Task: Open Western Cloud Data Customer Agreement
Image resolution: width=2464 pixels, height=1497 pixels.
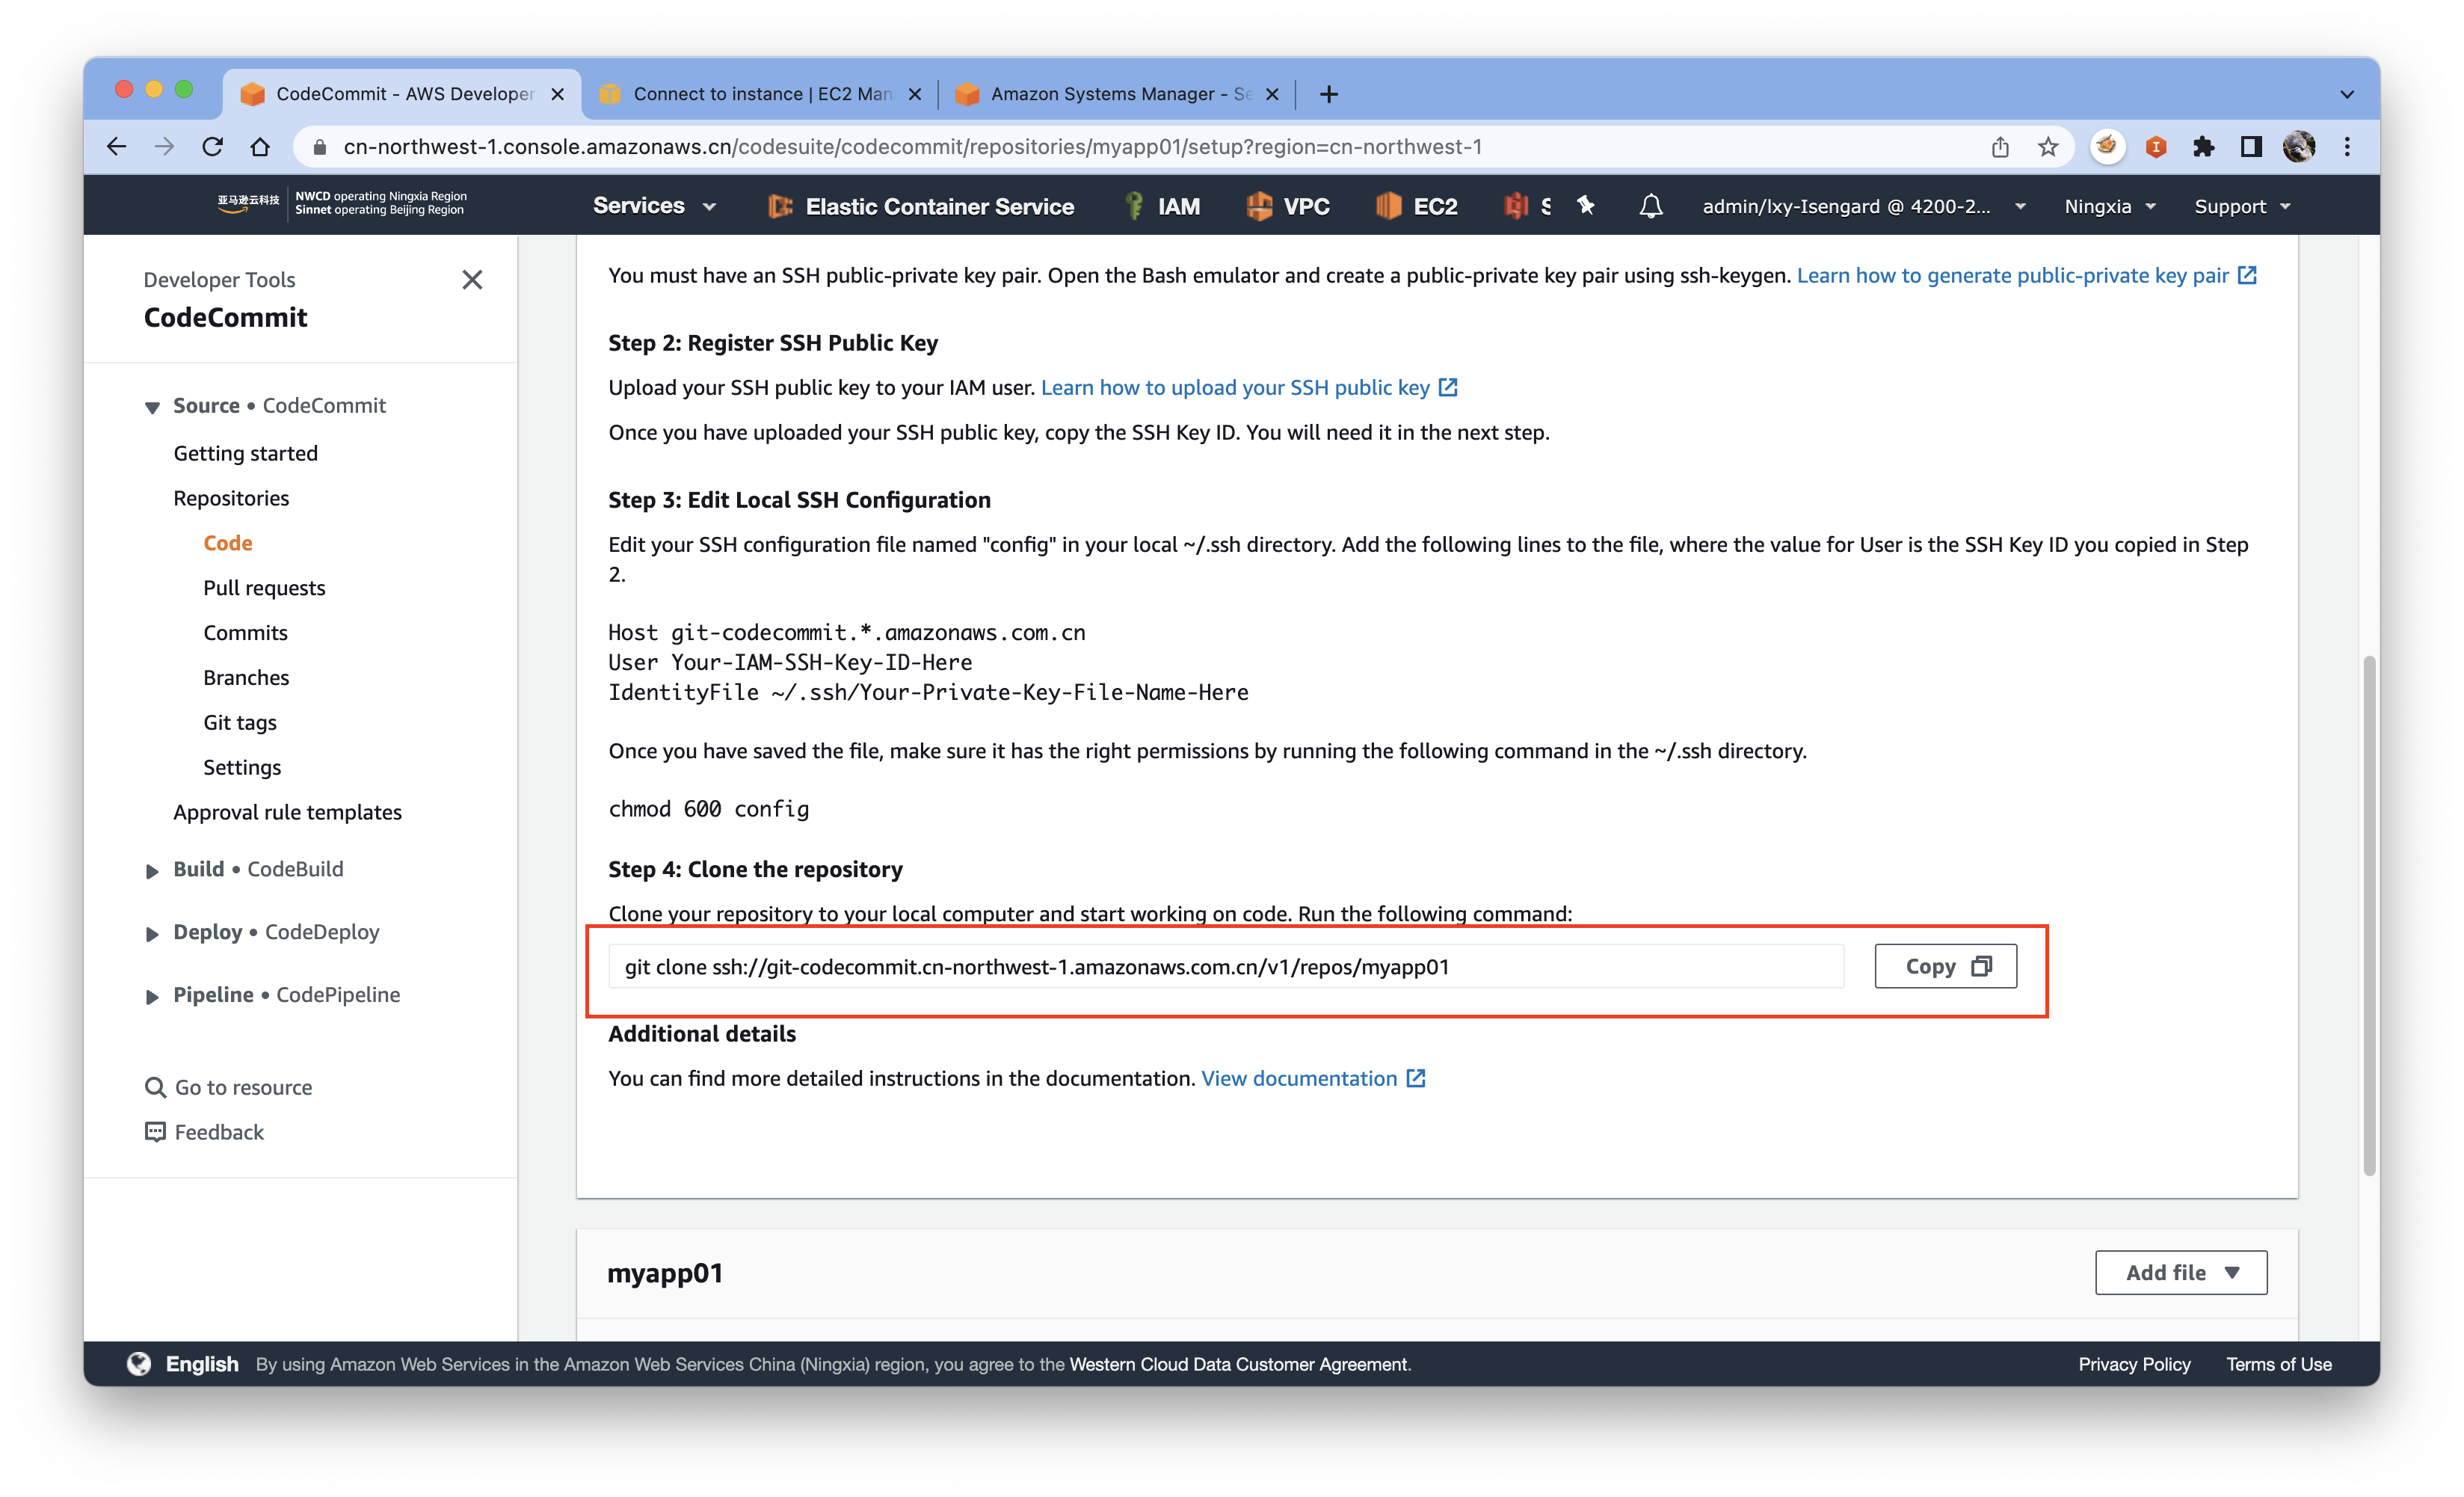Action: 1238,1364
